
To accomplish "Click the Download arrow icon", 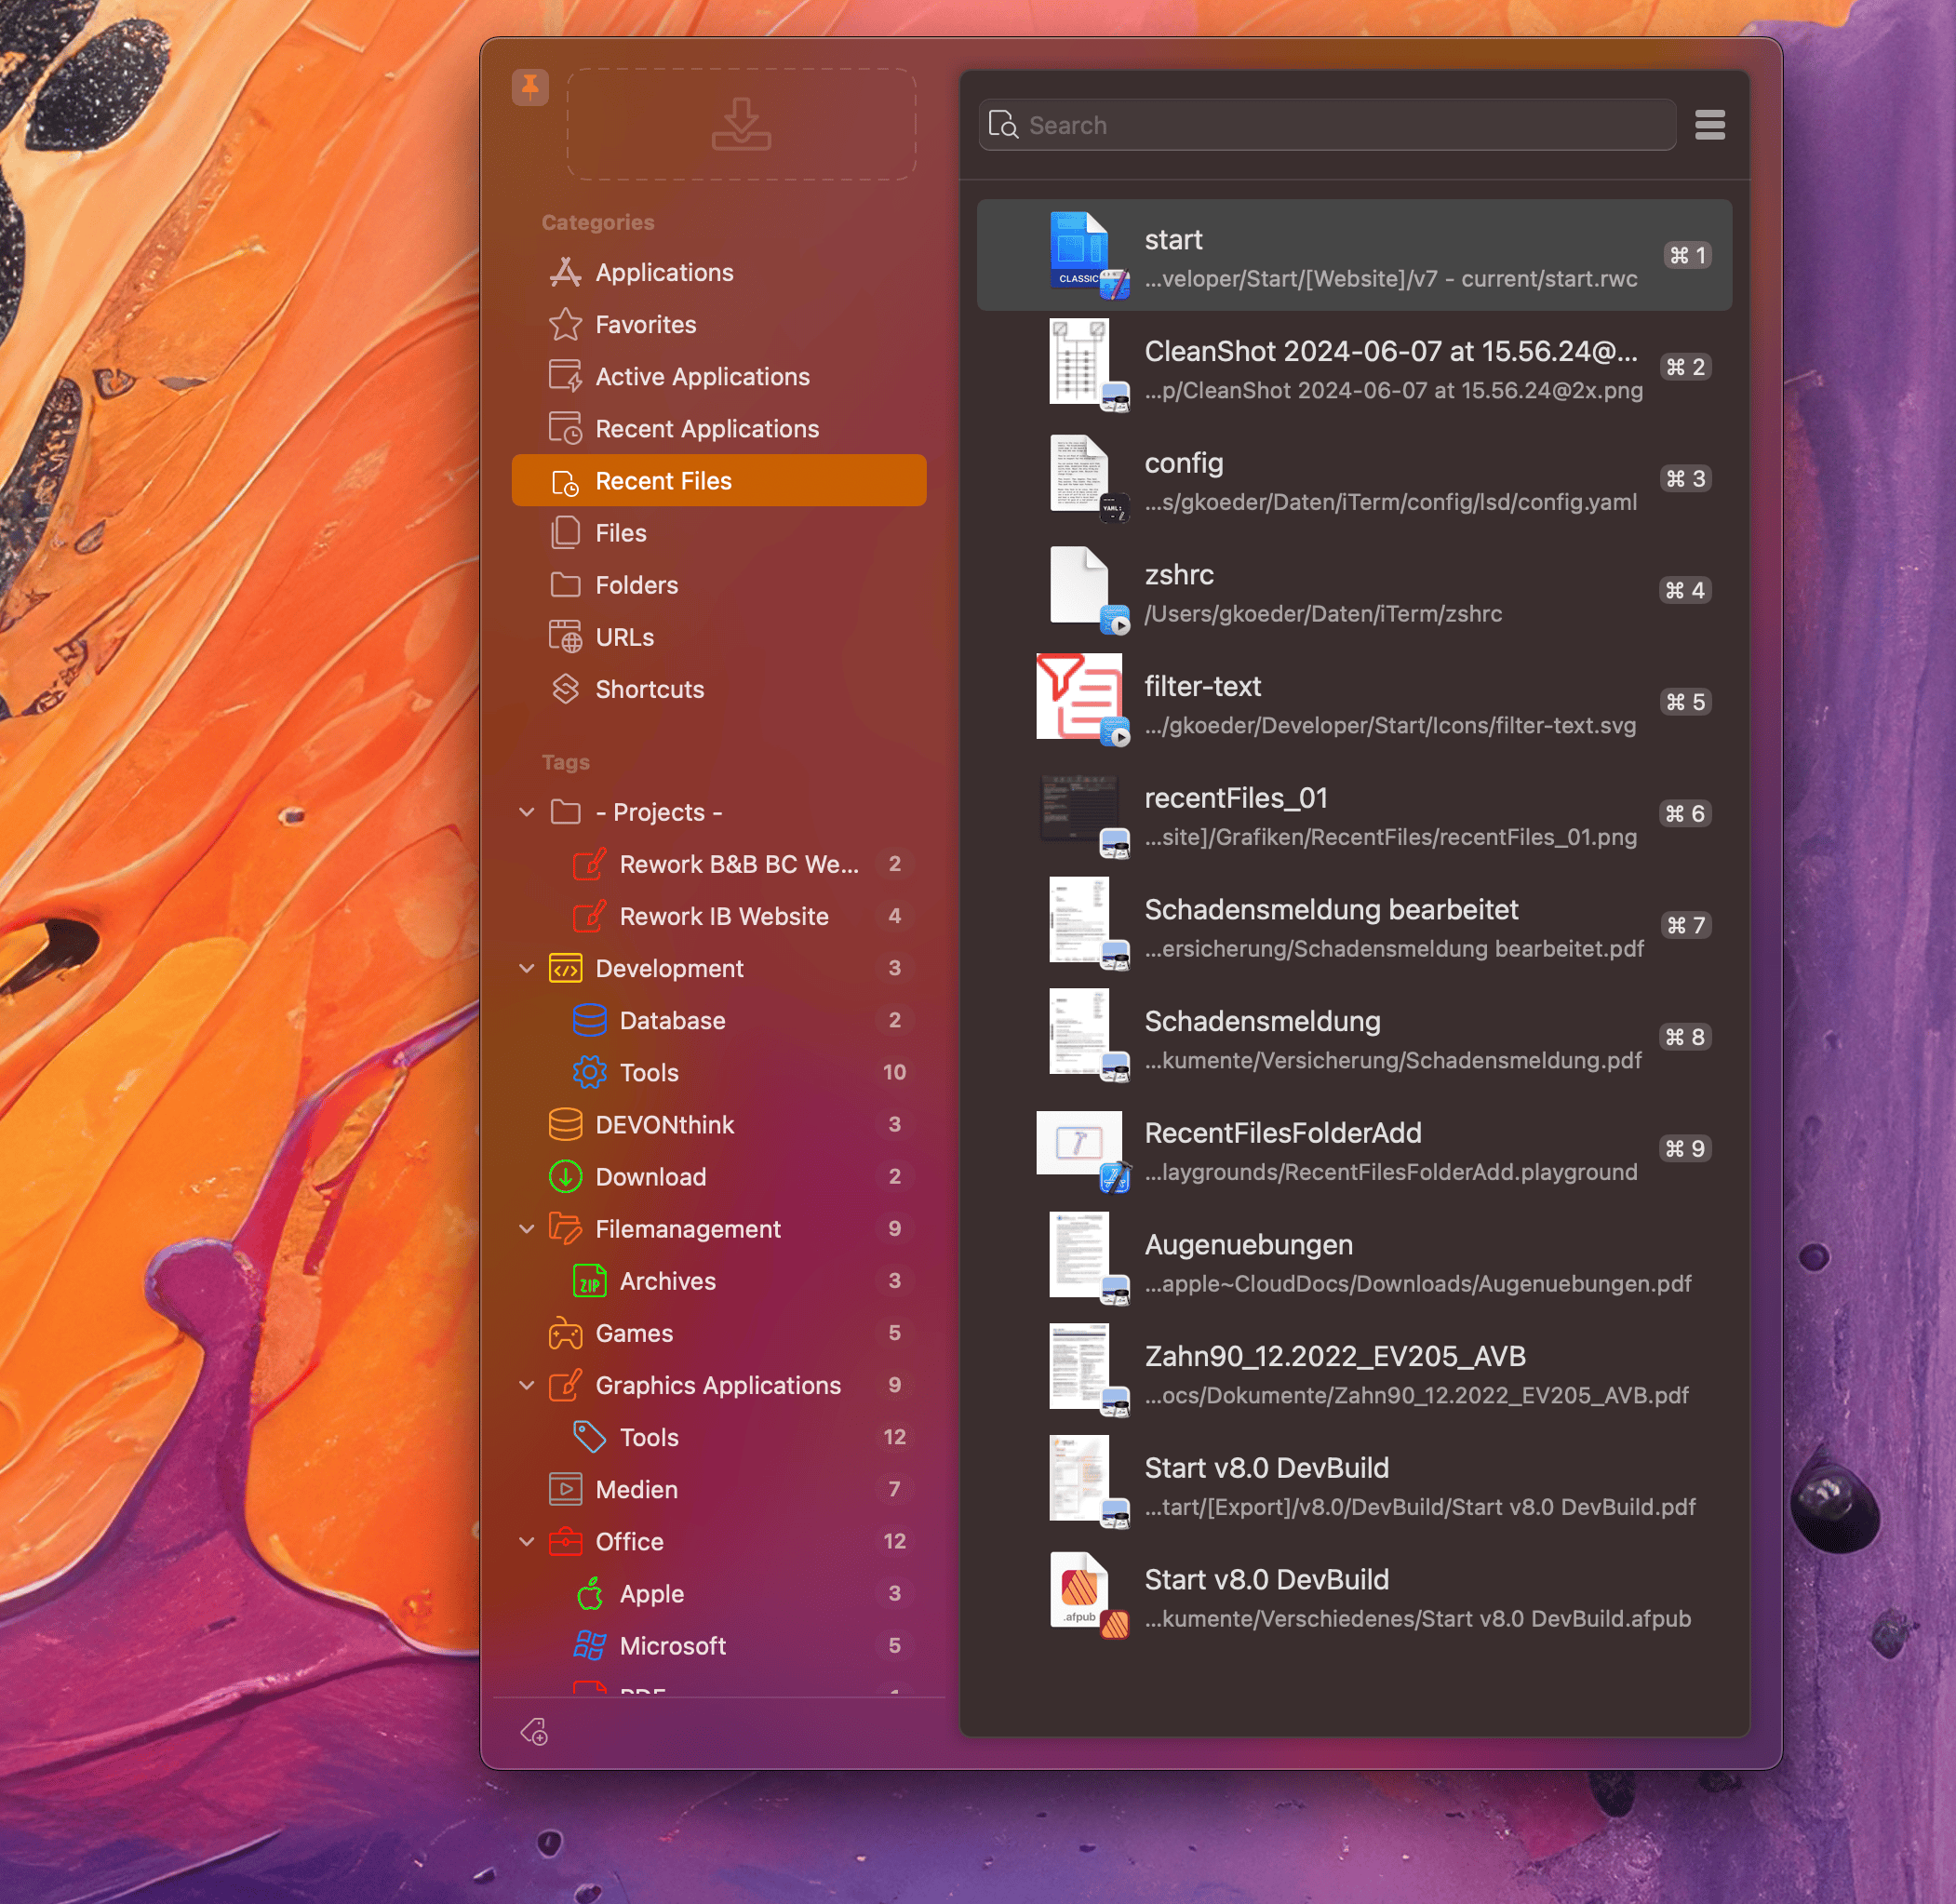I will (x=565, y=1176).
